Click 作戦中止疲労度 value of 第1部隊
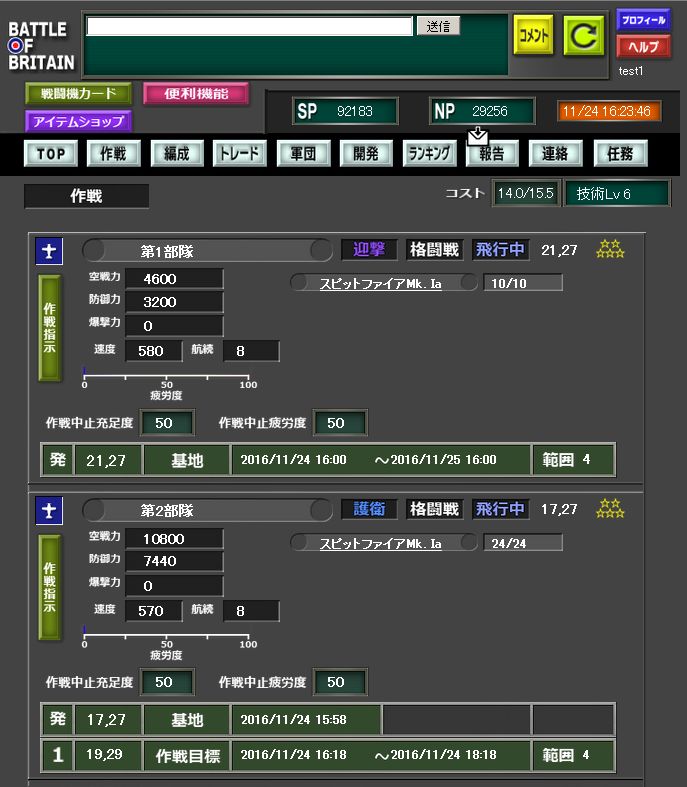 click(340, 423)
